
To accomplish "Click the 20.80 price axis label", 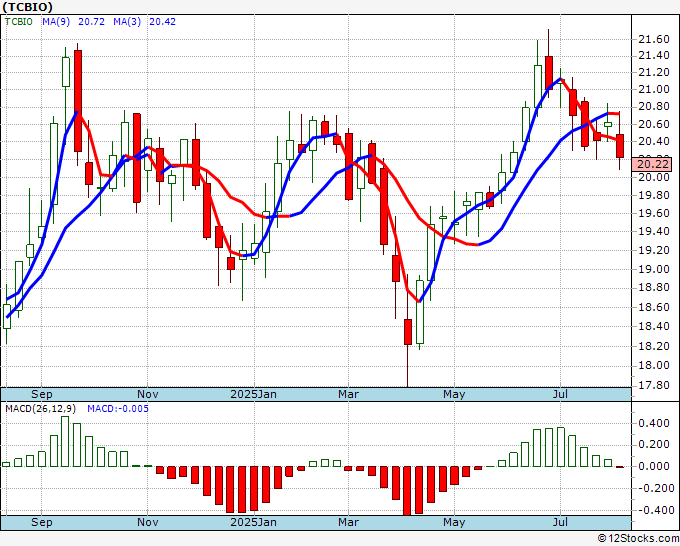I will coord(654,107).
